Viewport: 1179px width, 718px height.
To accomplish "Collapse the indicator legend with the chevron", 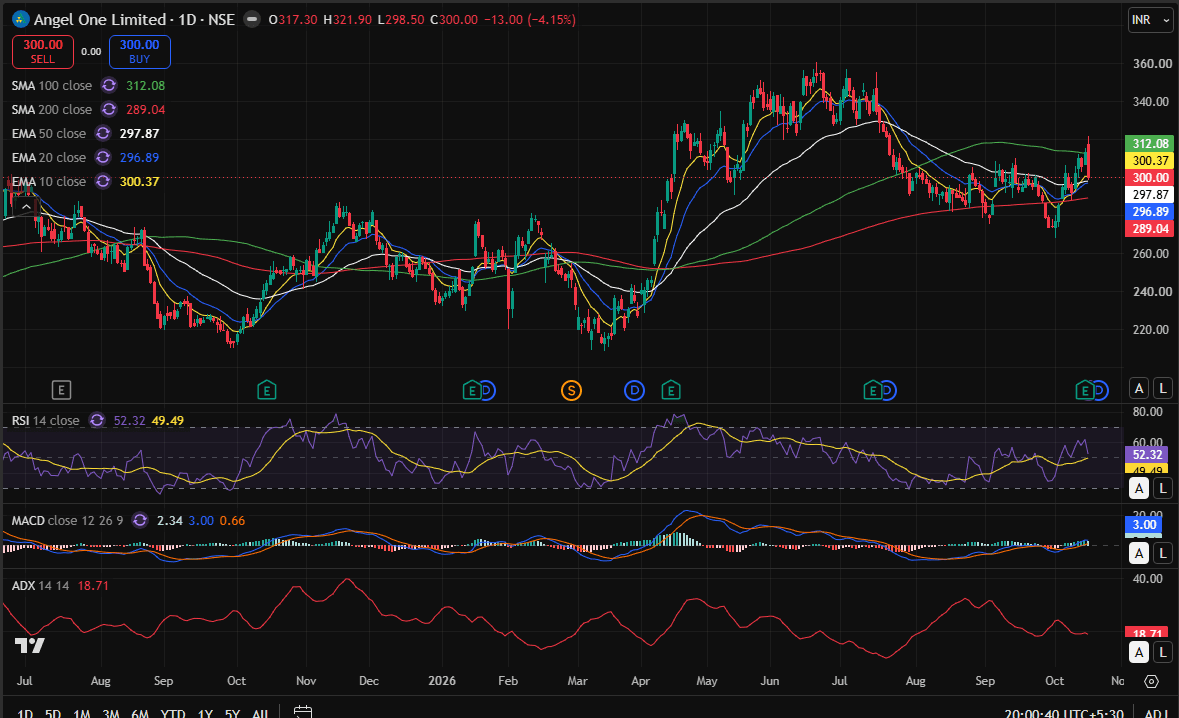I will pos(26,207).
